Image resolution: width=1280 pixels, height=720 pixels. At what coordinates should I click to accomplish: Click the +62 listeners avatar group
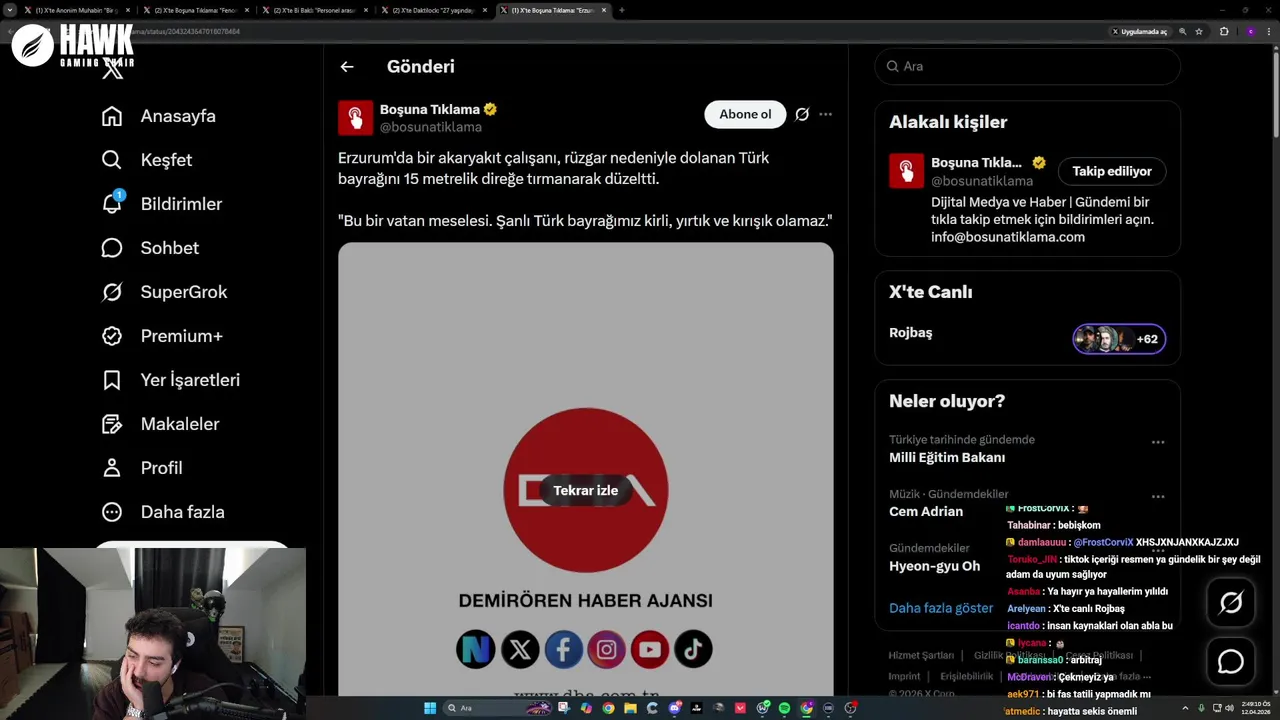pos(1119,339)
